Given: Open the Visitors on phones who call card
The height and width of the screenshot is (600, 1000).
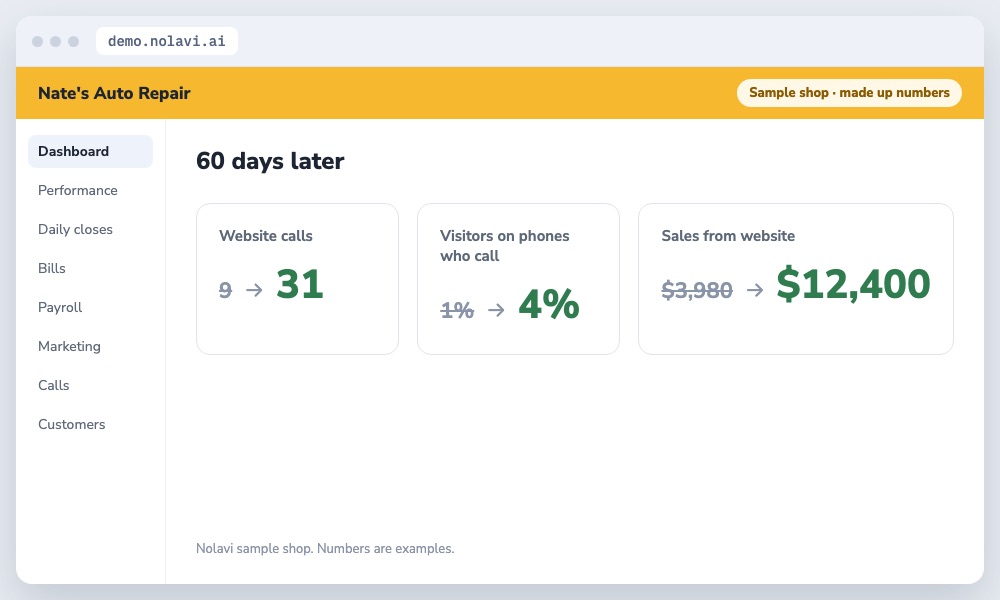Looking at the screenshot, I should point(518,279).
